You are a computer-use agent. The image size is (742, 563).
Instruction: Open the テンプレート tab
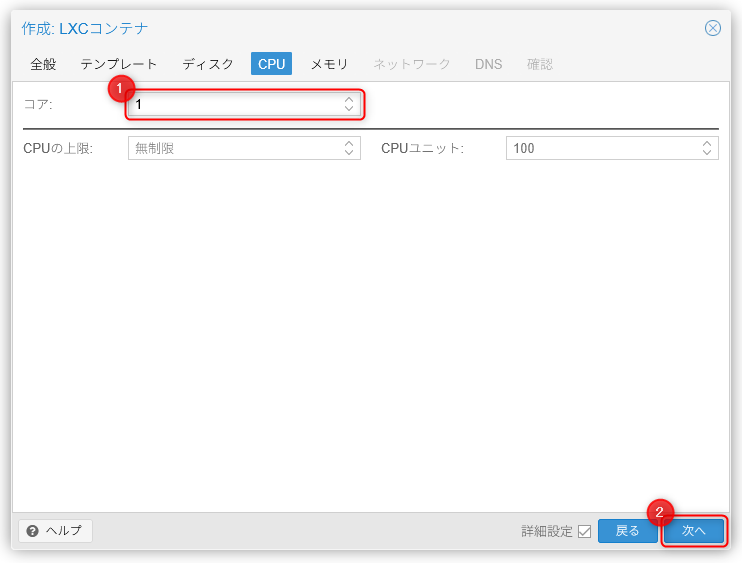[119, 64]
